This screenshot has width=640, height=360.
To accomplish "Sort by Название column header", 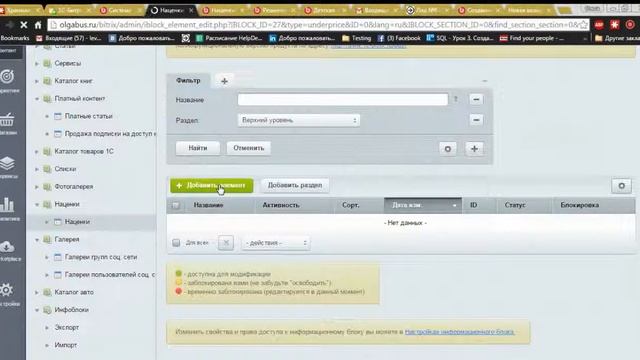I will [x=208, y=205].
